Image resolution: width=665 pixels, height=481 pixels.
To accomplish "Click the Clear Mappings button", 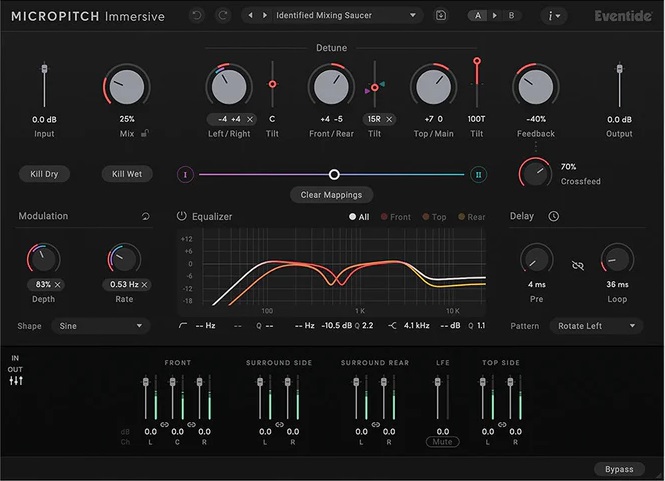I will 331,195.
